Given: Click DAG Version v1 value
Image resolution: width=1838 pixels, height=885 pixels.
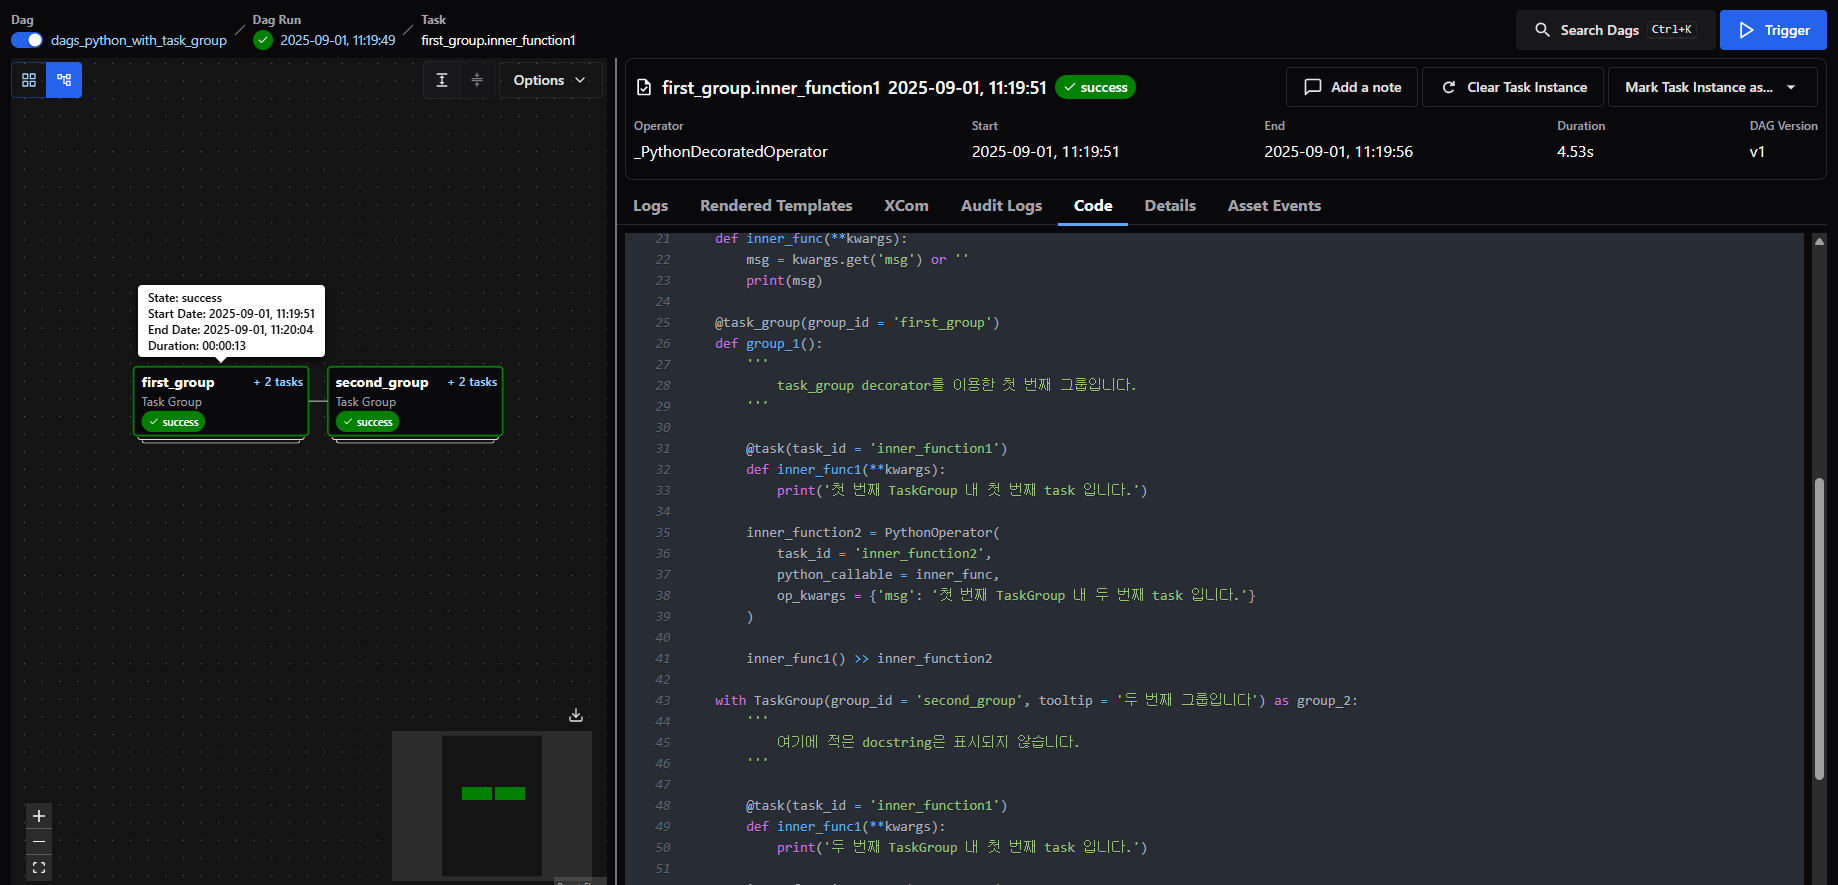Looking at the screenshot, I should click(x=1757, y=152).
